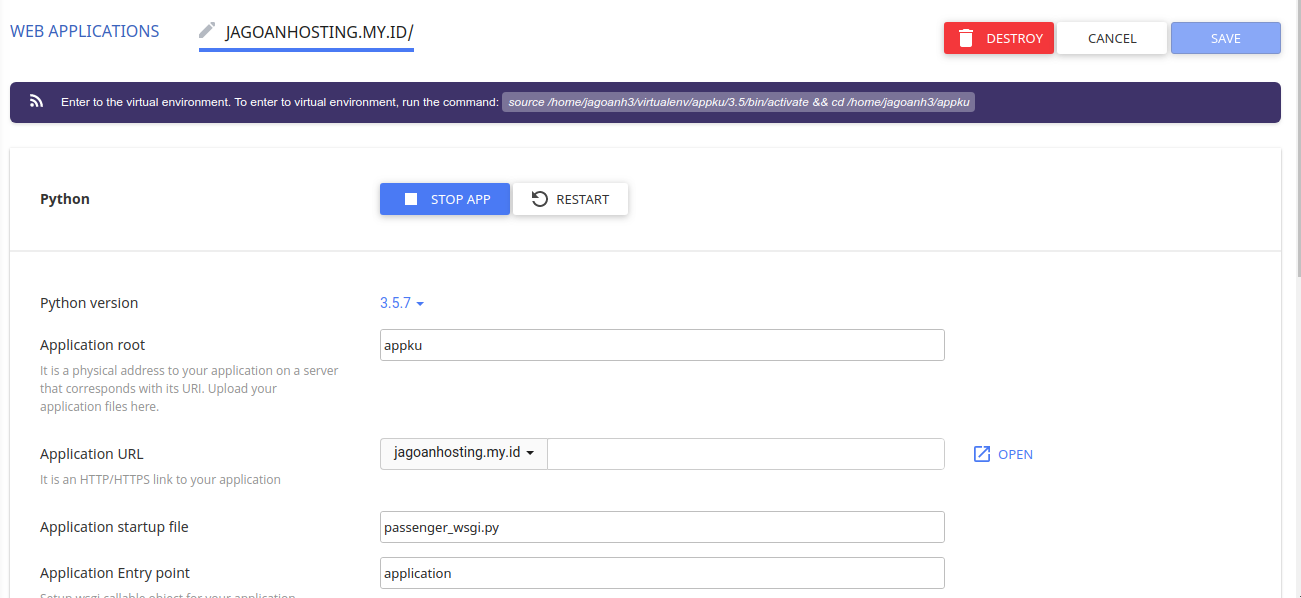Click the Application URL label
The image size is (1301, 598).
tap(92, 454)
